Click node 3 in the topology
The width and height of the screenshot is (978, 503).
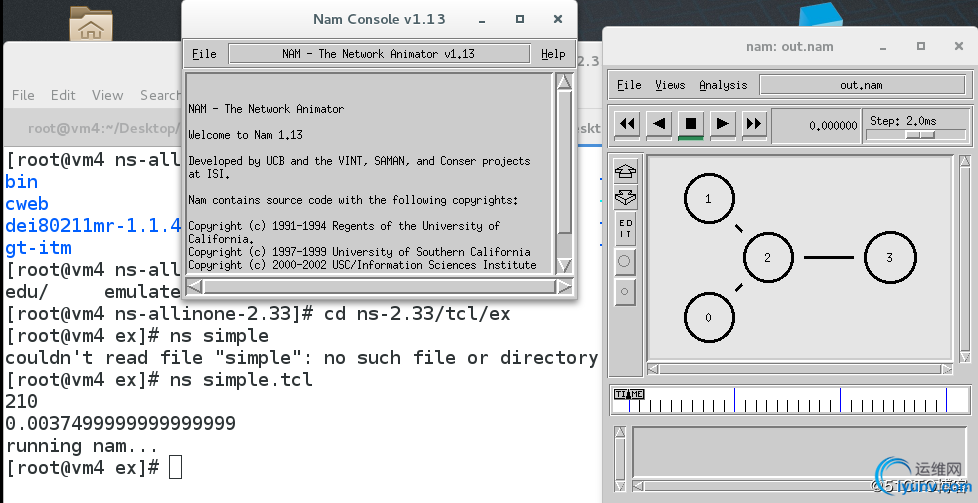pos(890,257)
